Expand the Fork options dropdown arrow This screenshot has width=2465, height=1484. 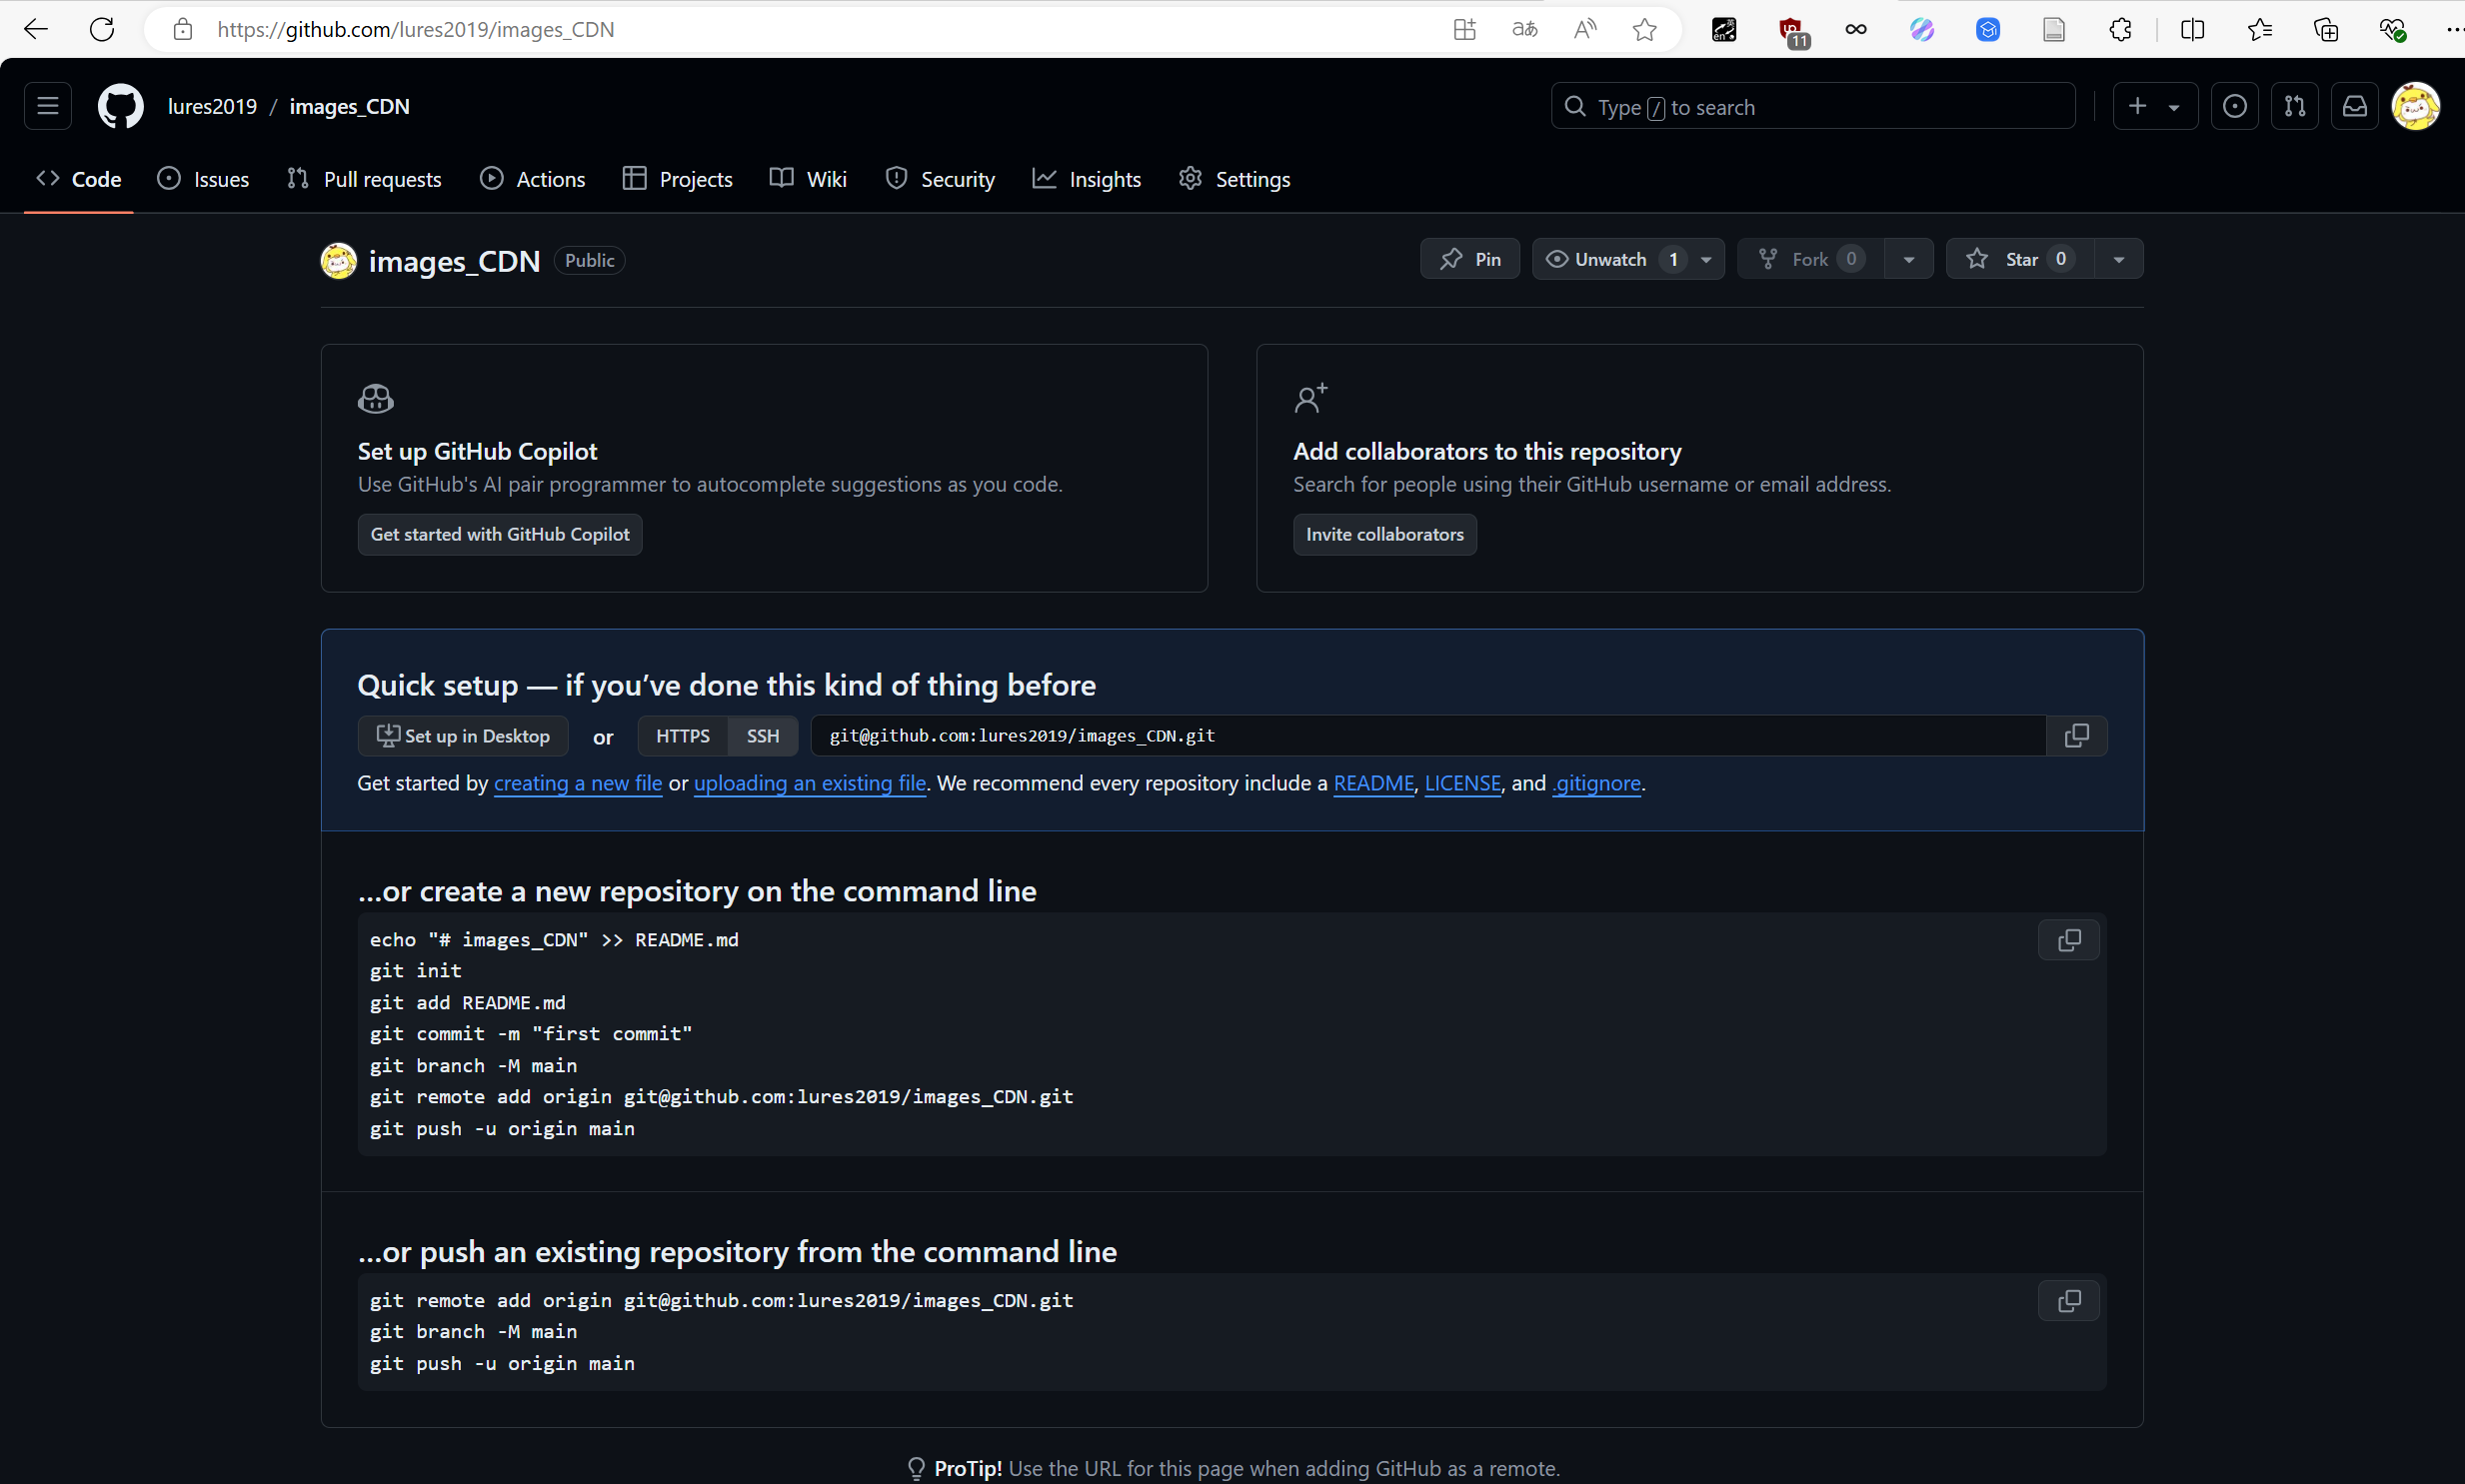(1908, 259)
